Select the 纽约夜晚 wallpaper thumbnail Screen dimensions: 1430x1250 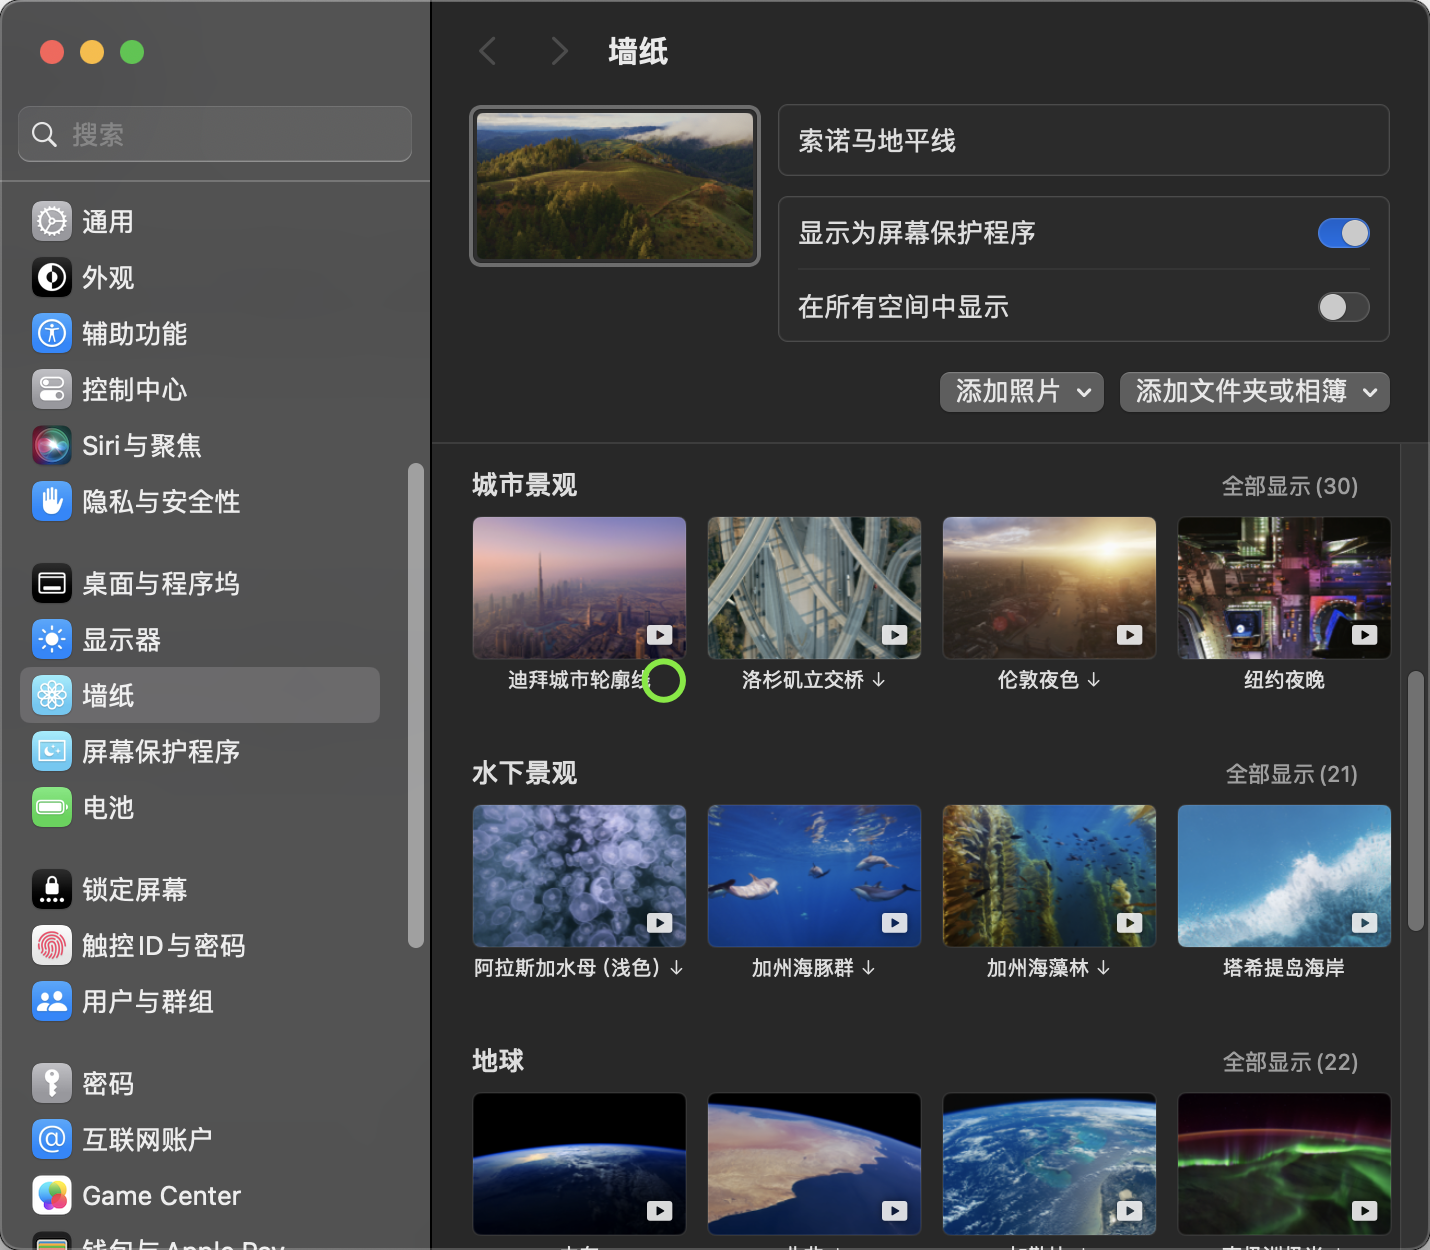click(x=1284, y=588)
